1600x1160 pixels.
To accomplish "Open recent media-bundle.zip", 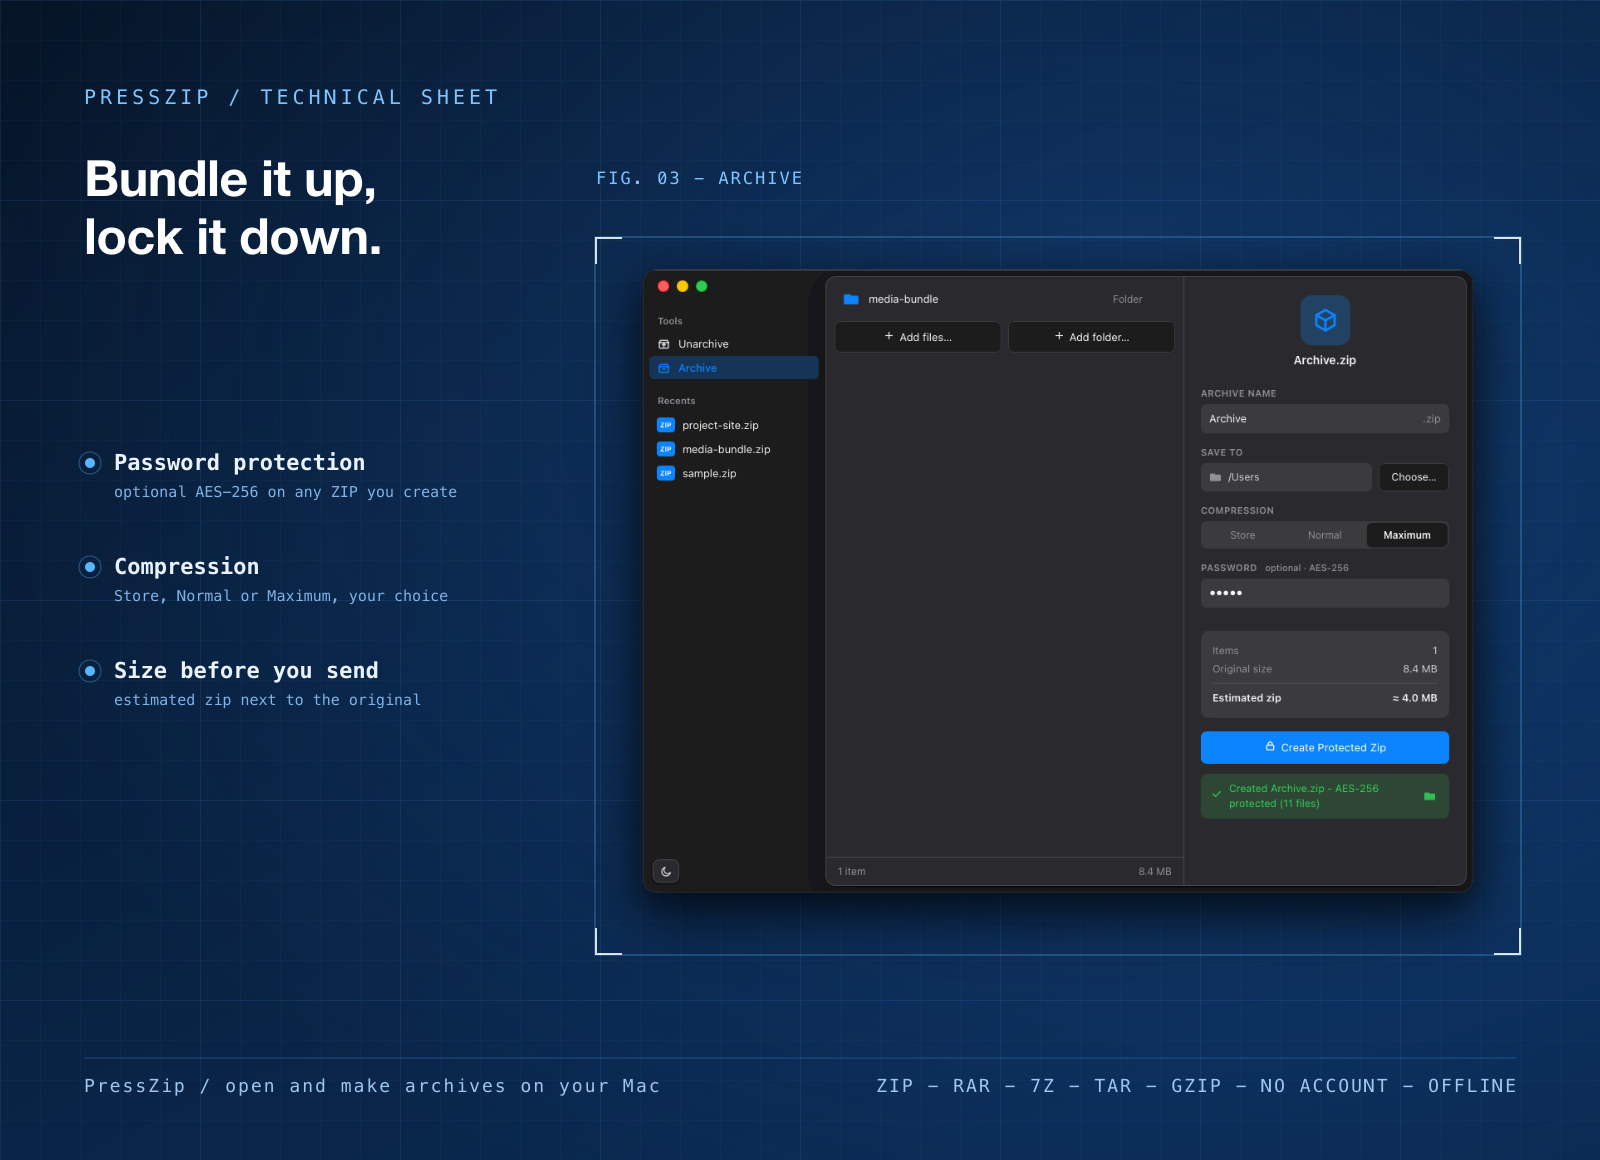I will click(x=734, y=449).
